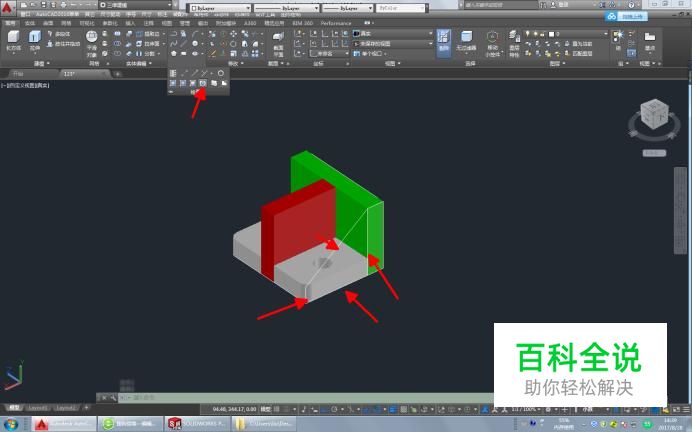Click the Save icon in quick access toolbar
692x432 pixels.
[x=43, y=5]
